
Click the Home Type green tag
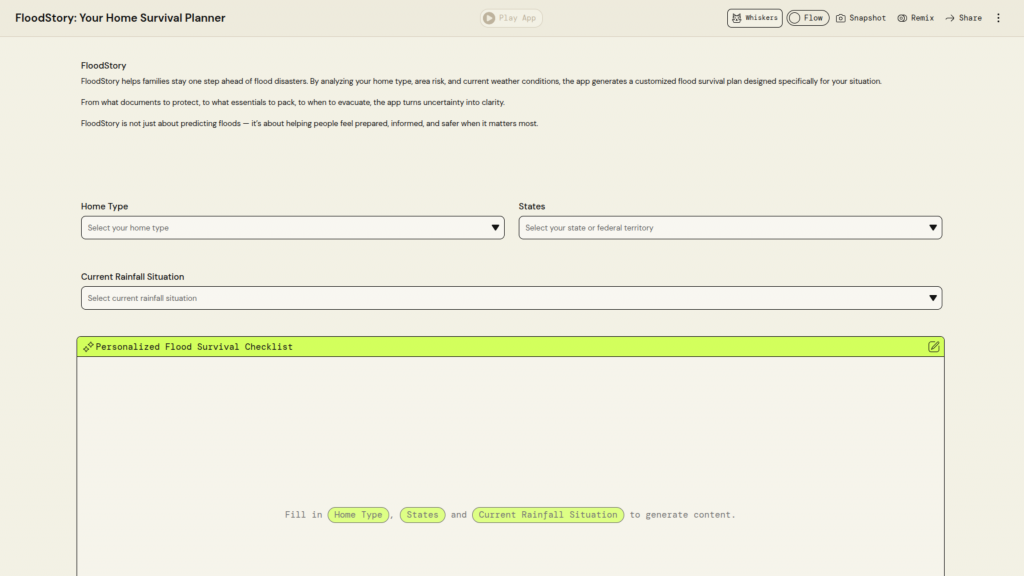358,515
